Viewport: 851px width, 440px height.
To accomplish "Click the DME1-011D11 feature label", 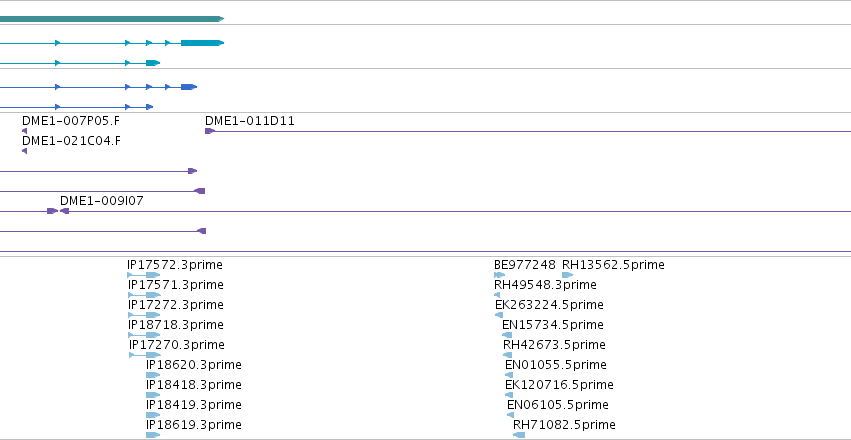I will pos(250,120).
